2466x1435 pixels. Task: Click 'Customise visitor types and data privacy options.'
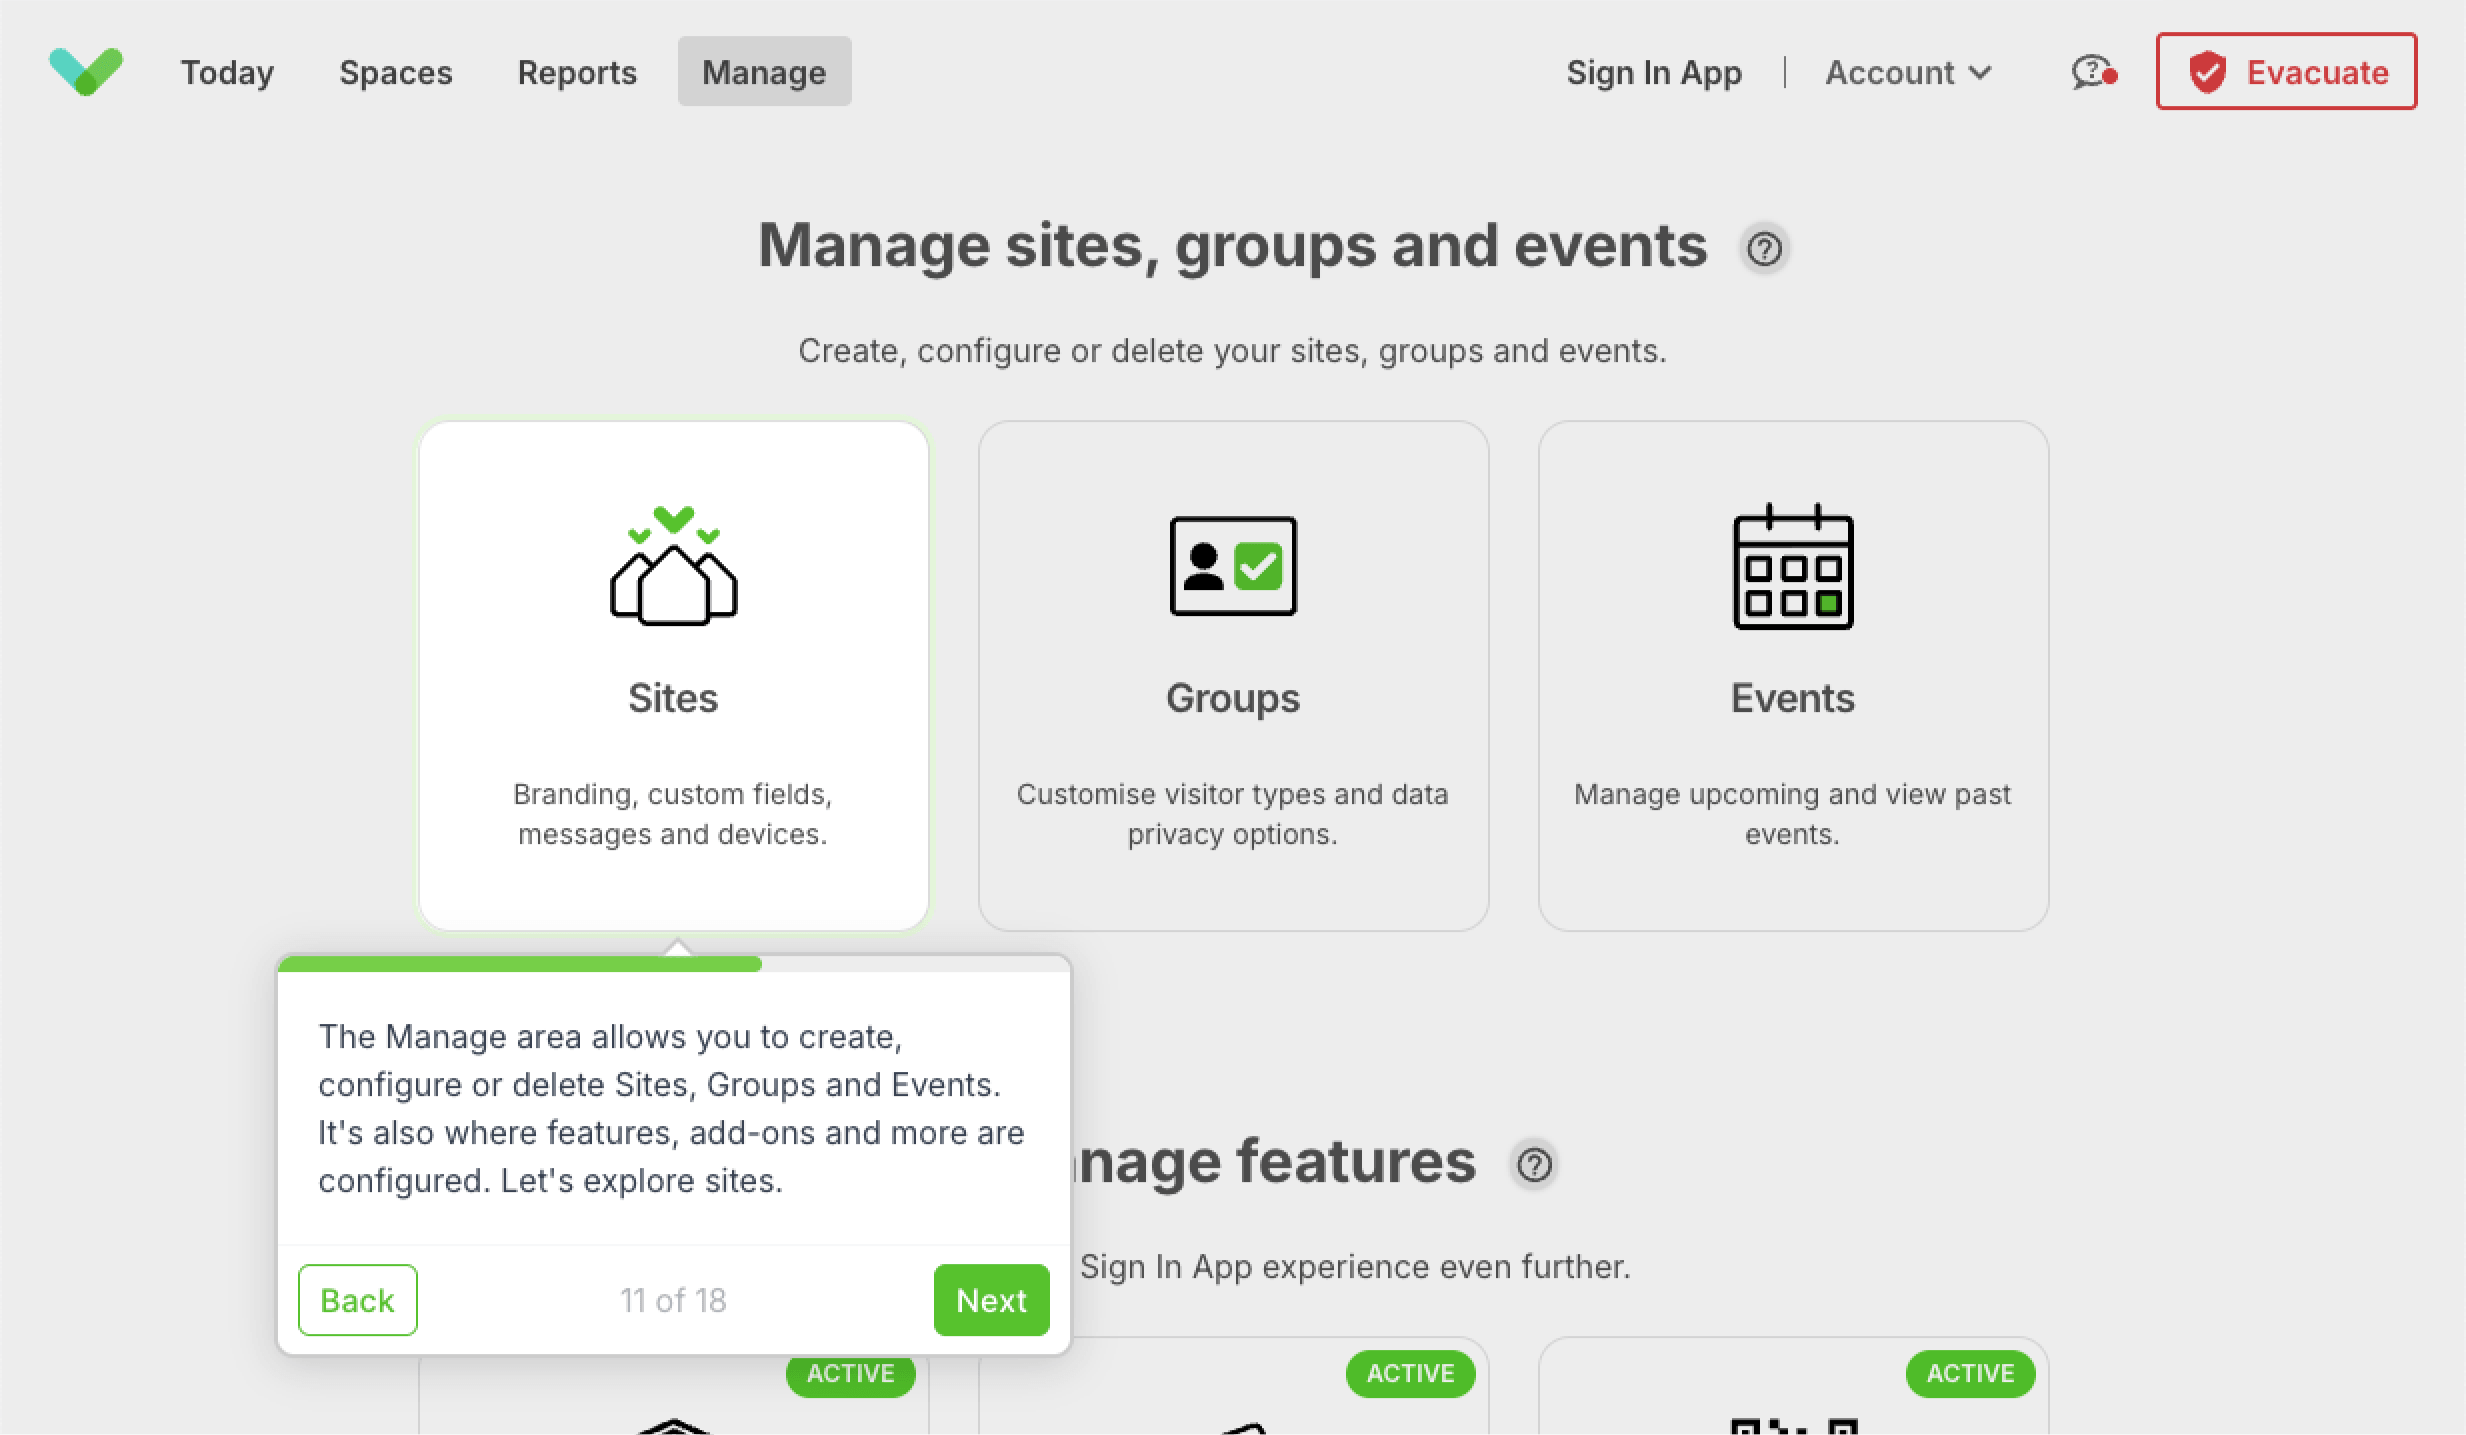pyautogui.click(x=1233, y=814)
